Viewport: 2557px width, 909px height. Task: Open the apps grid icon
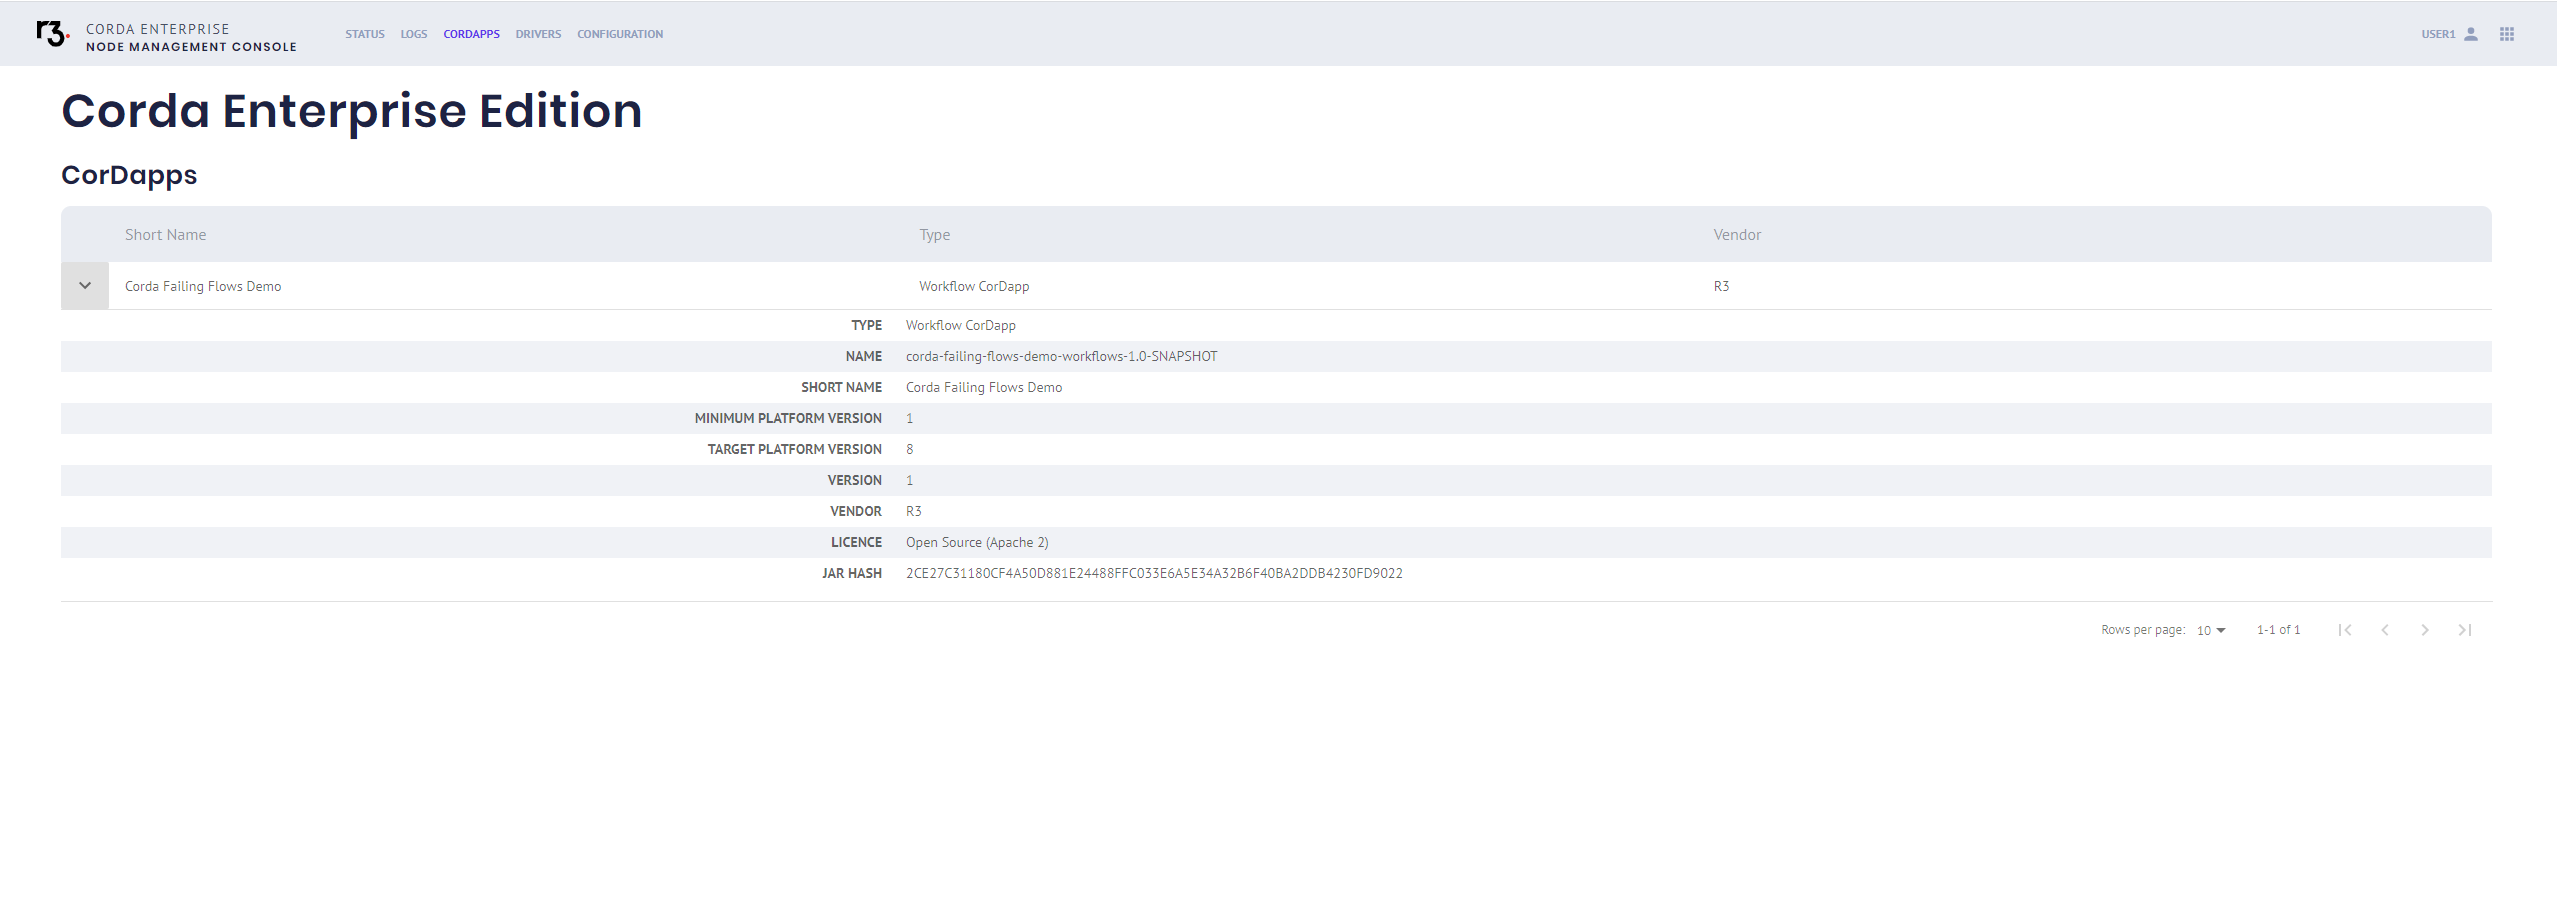tap(2507, 34)
